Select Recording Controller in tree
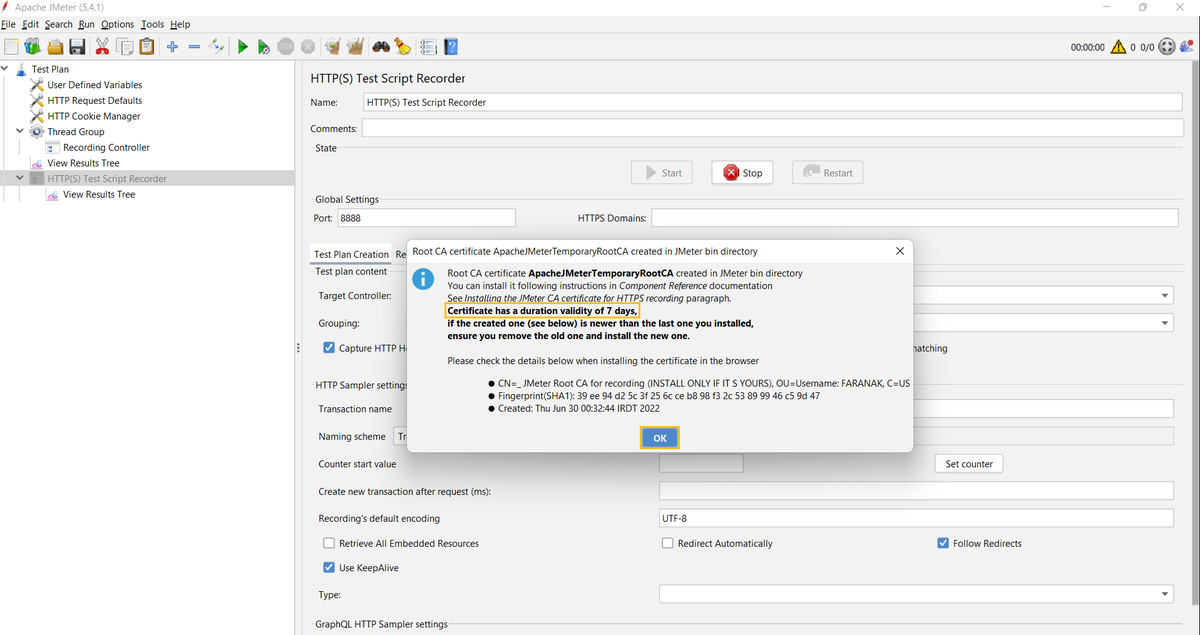 (x=106, y=147)
